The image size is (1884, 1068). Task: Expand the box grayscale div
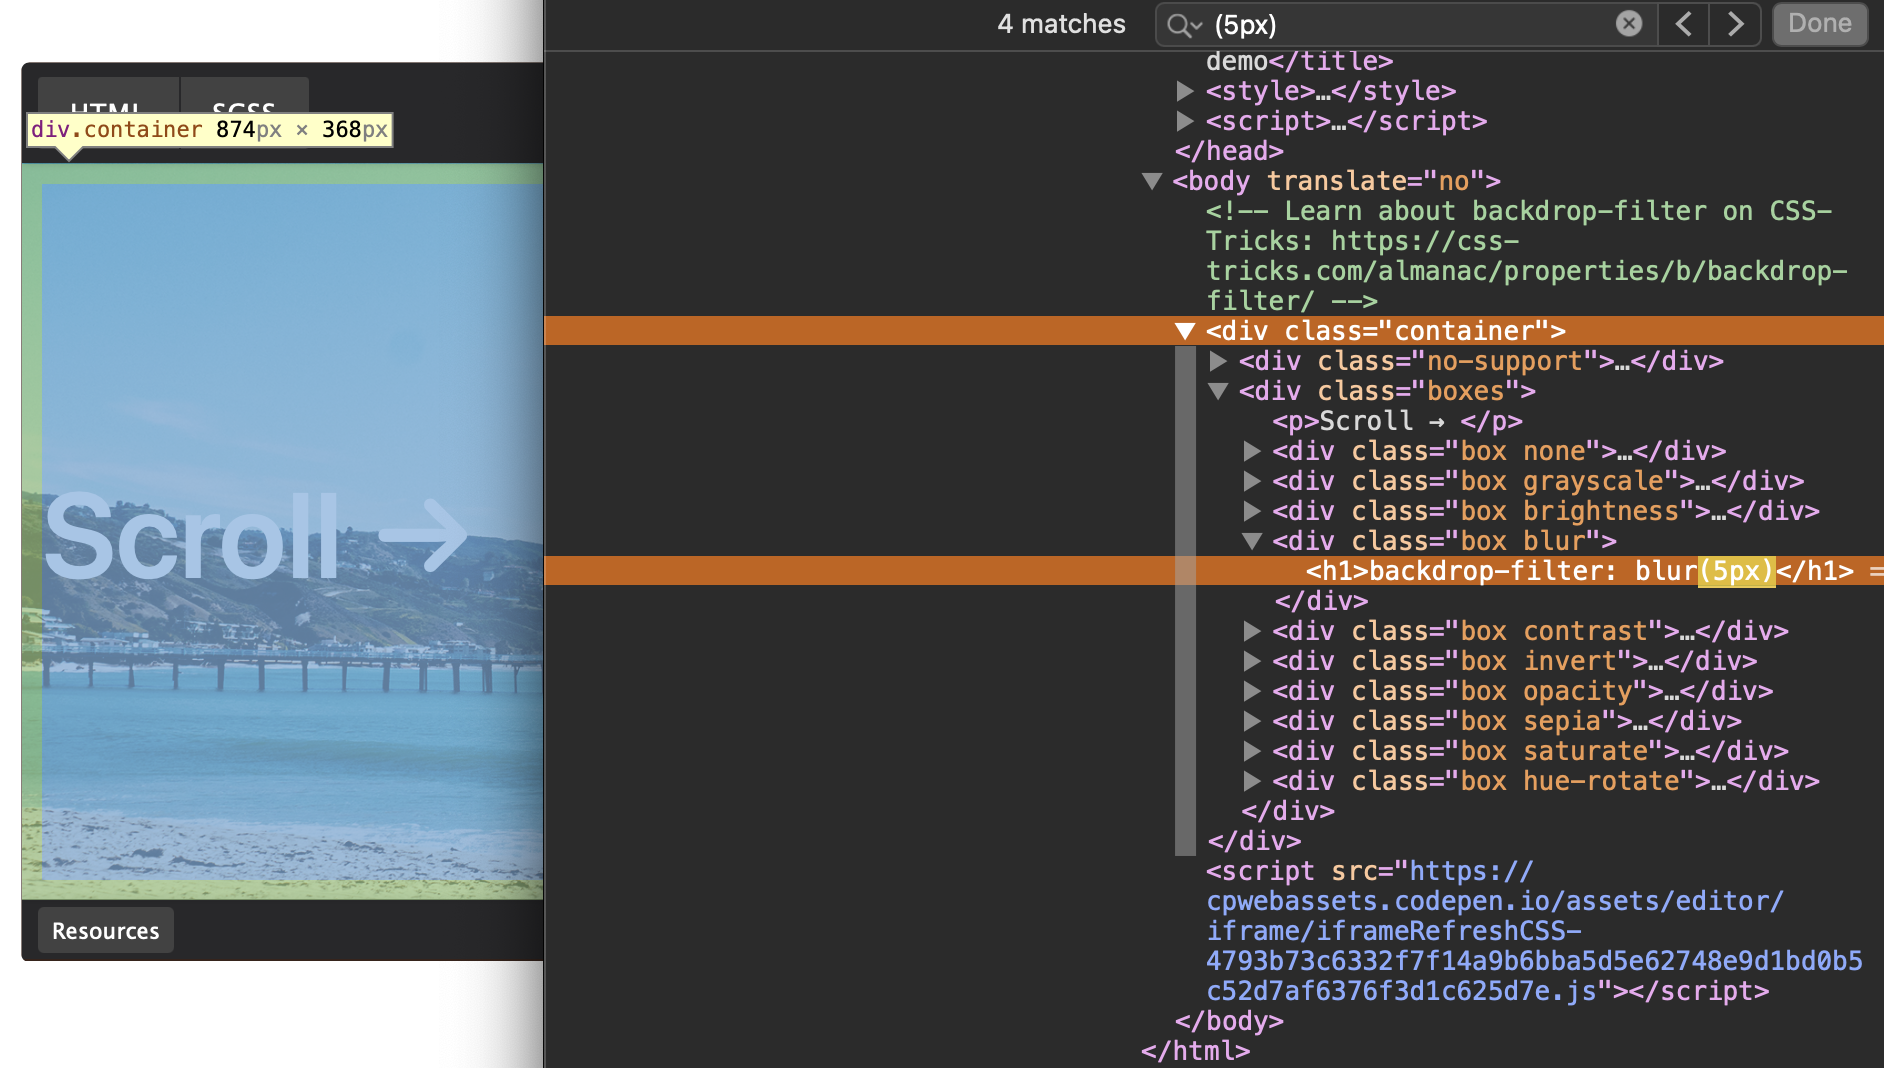[x=1251, y=481]
